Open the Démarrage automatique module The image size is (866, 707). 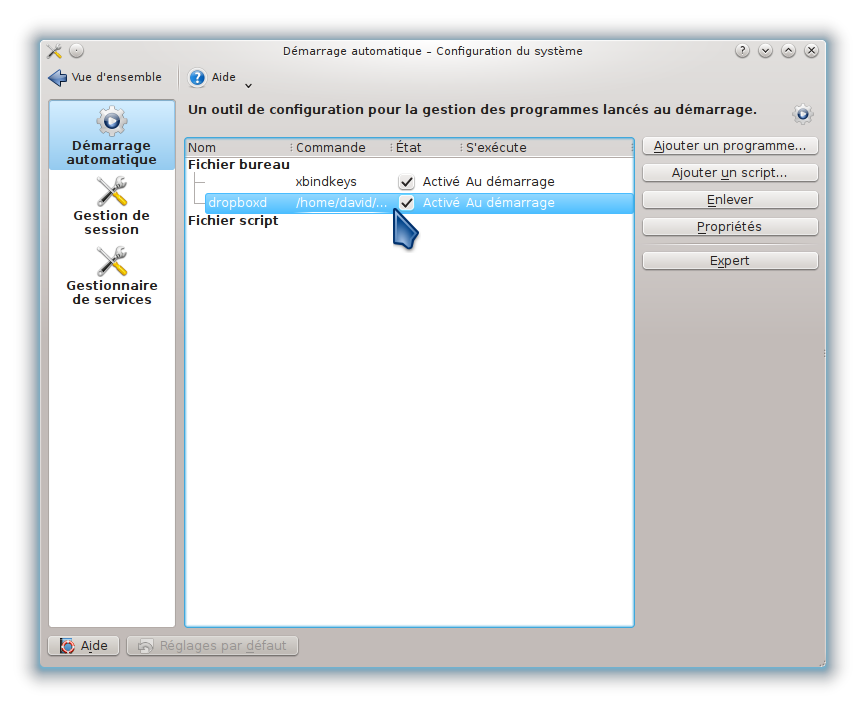[x=111, y=135]
